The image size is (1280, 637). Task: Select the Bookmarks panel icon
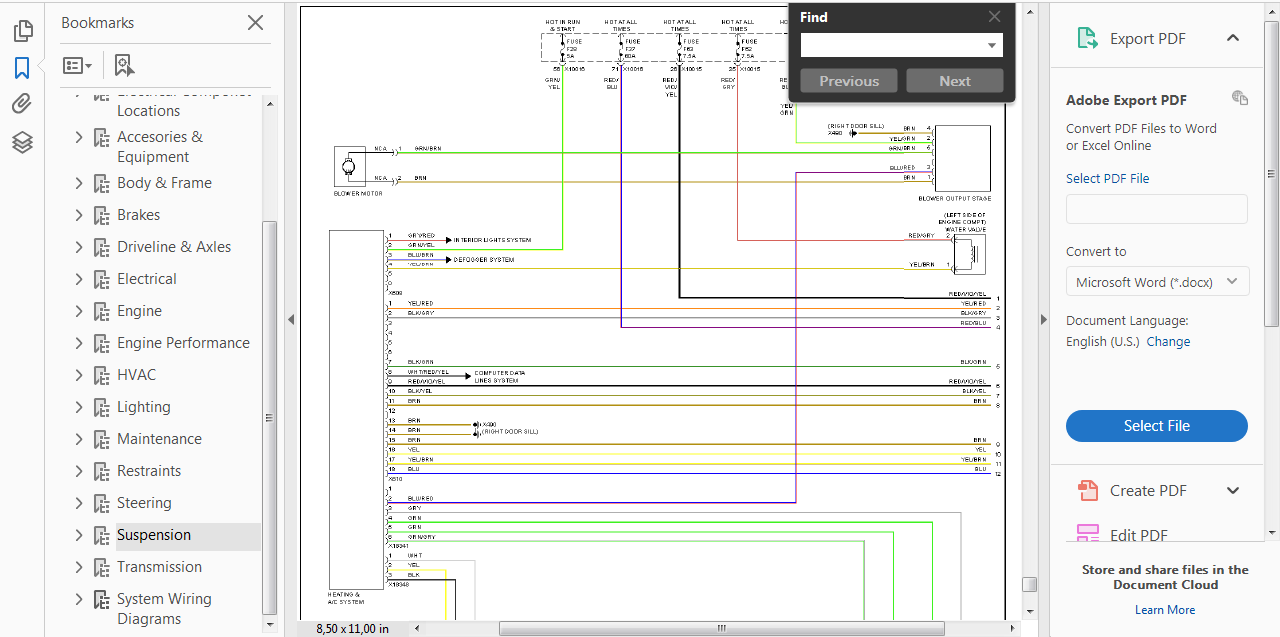pos(22,68)
